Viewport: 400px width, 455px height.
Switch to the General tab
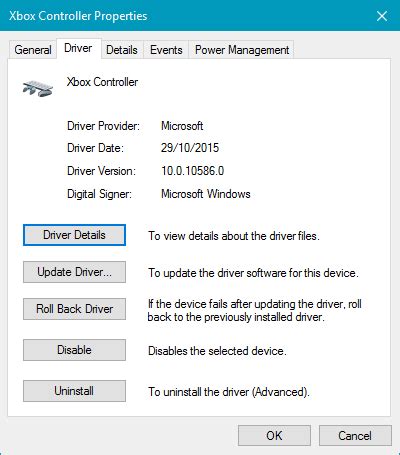(x=33, y=50)
